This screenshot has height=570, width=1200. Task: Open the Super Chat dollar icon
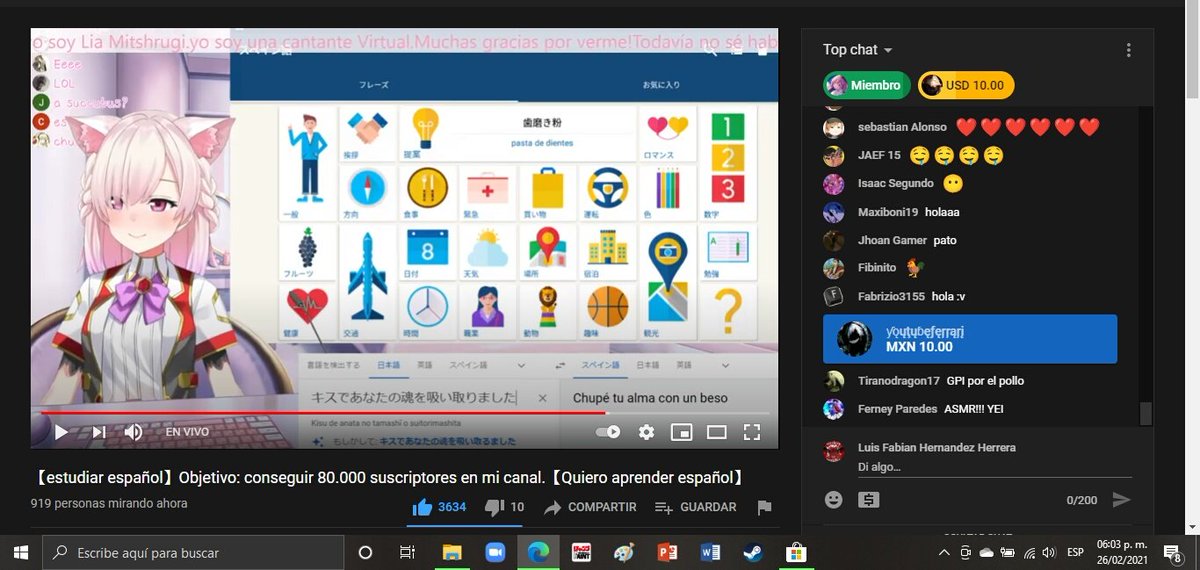869,499
